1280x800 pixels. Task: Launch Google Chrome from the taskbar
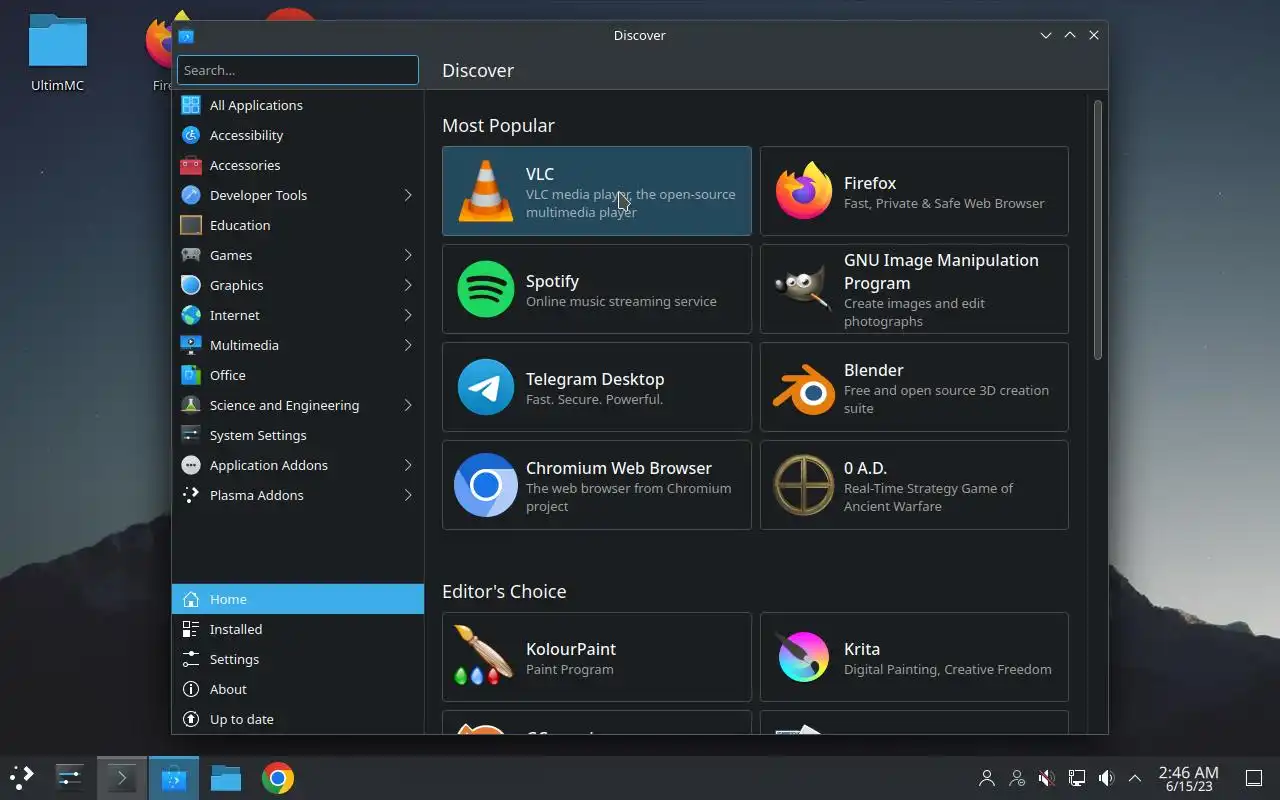[x=278, y=777]
